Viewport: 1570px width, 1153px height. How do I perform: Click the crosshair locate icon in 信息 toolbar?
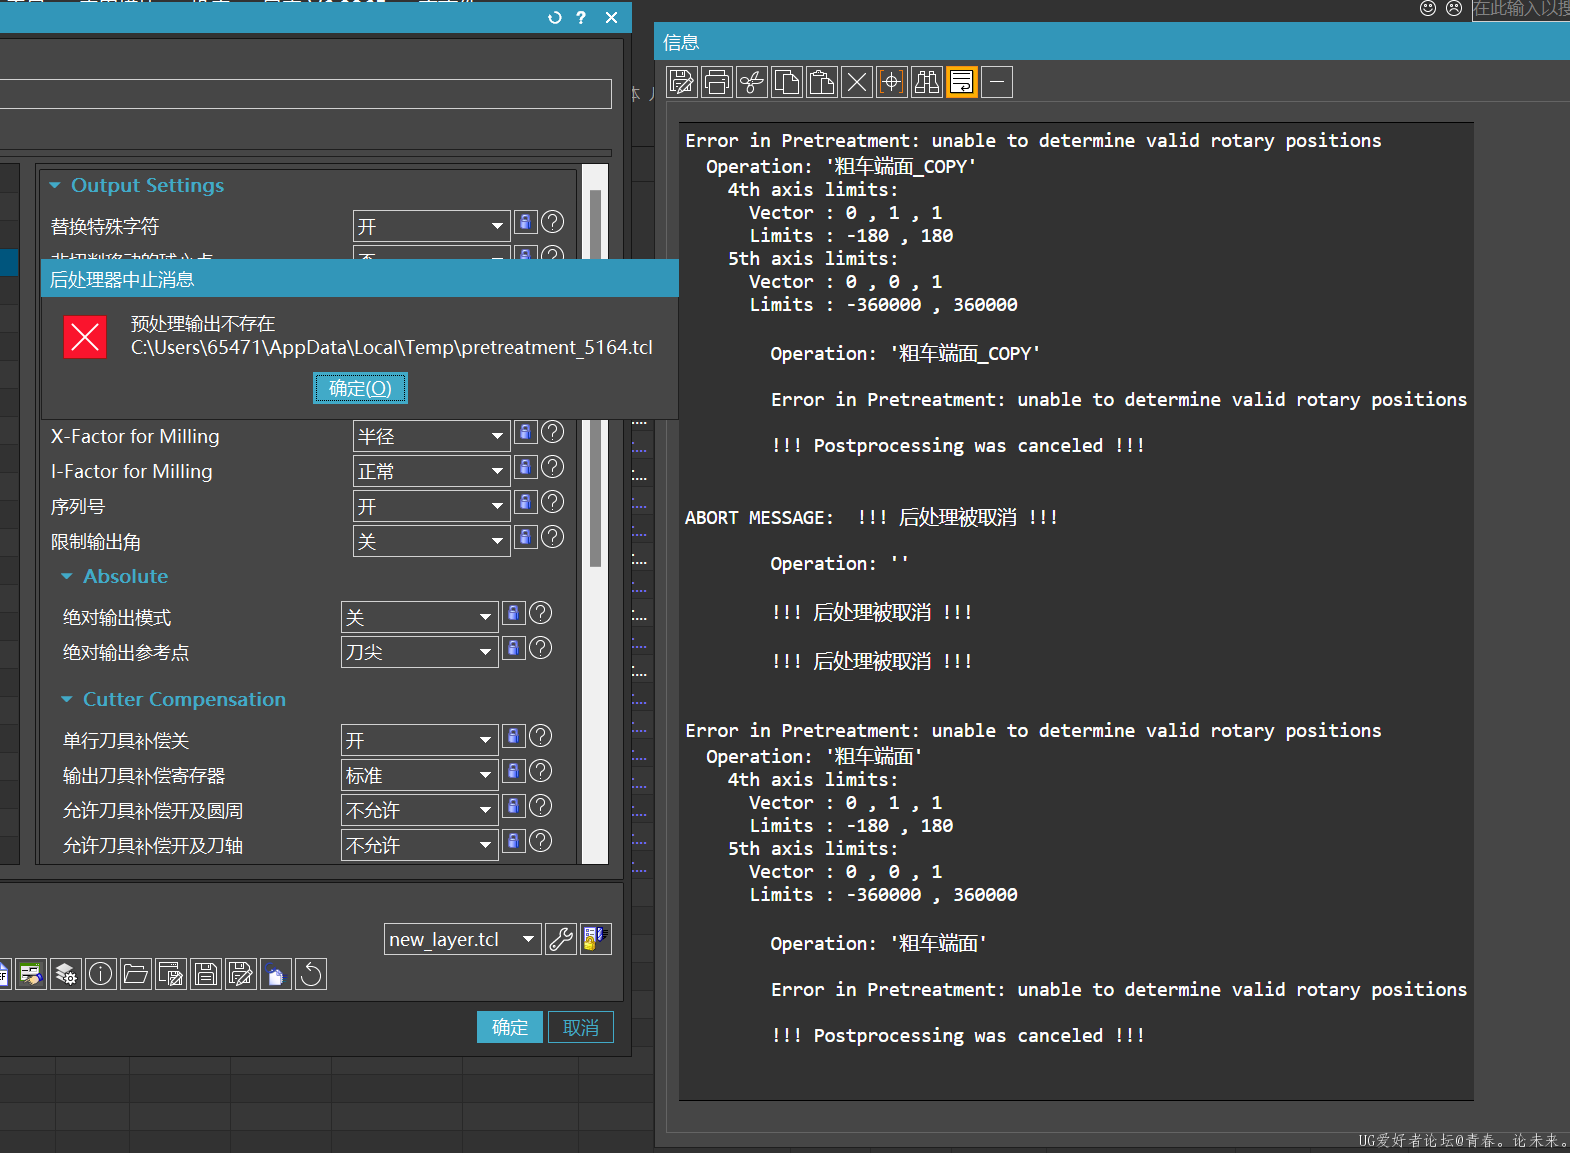tap(892, 82)
